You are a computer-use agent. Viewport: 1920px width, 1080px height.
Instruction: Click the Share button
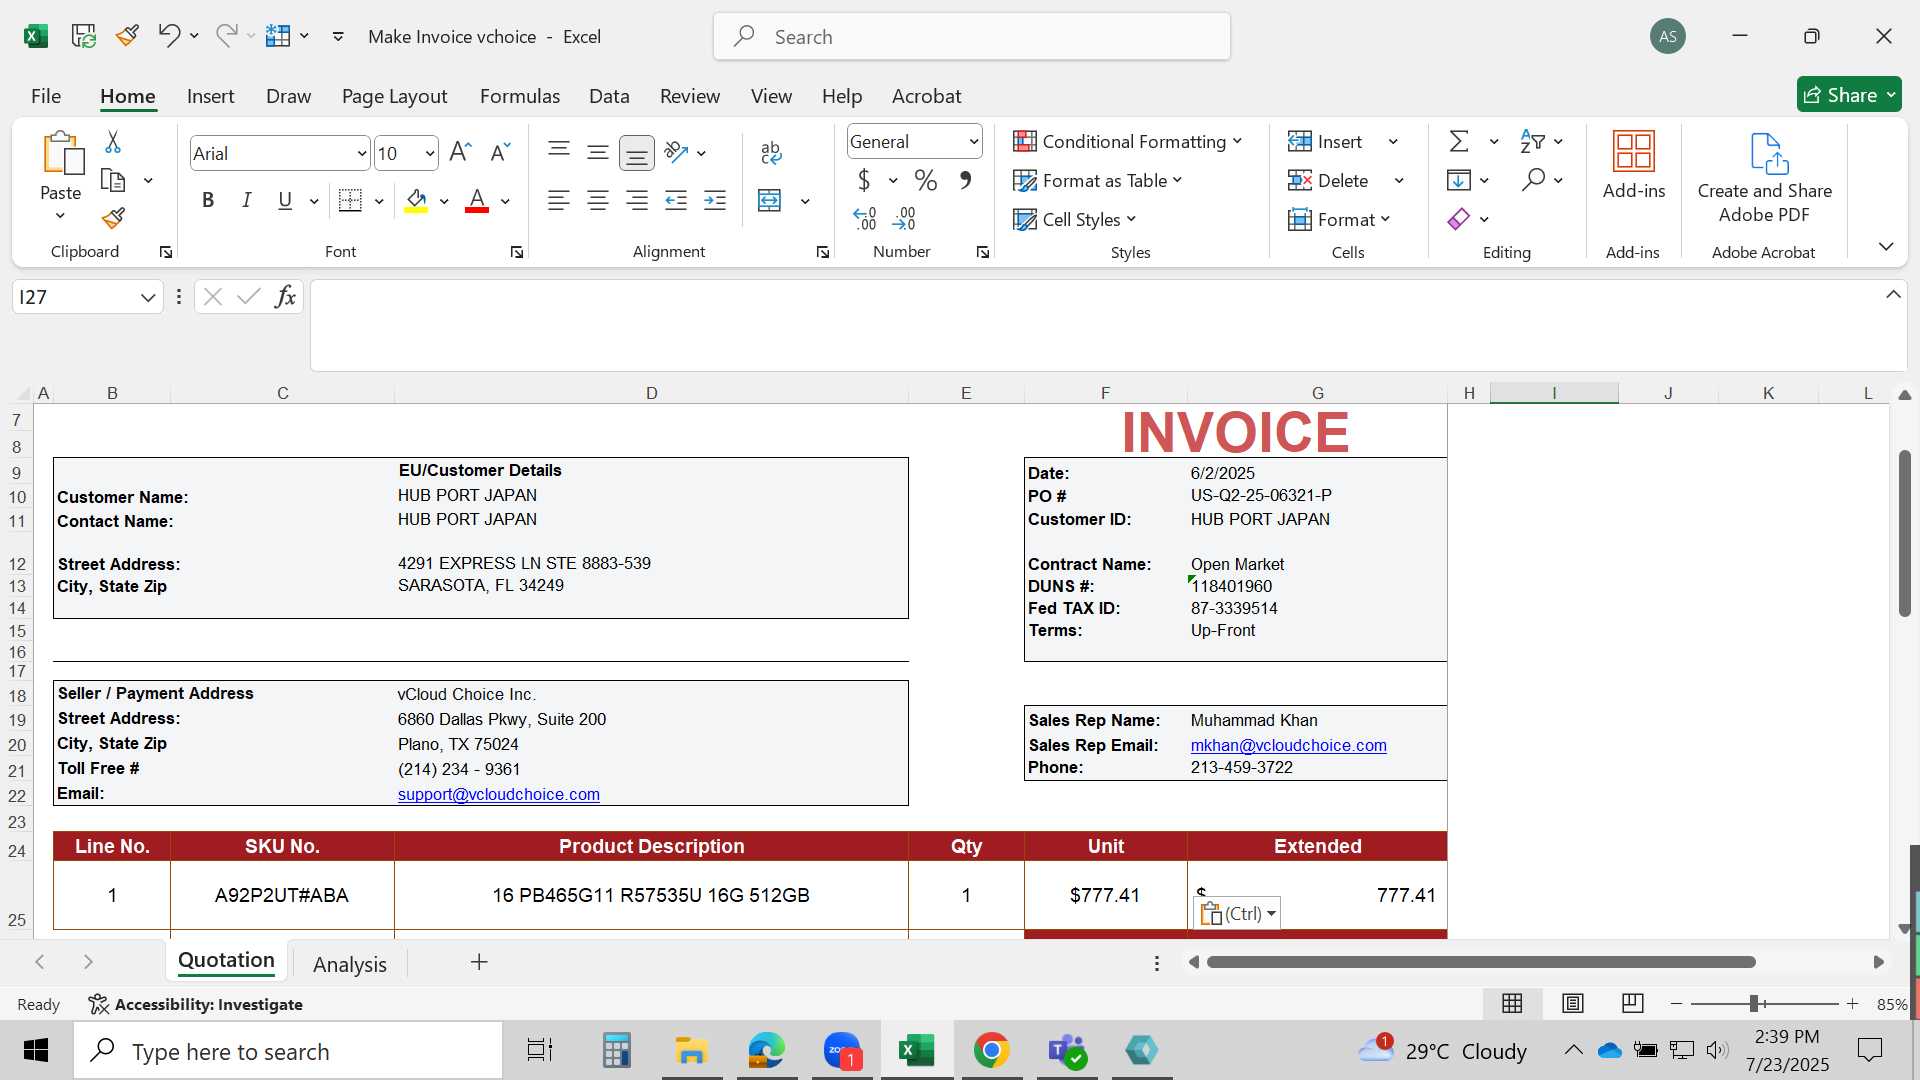pos(1849,95)
